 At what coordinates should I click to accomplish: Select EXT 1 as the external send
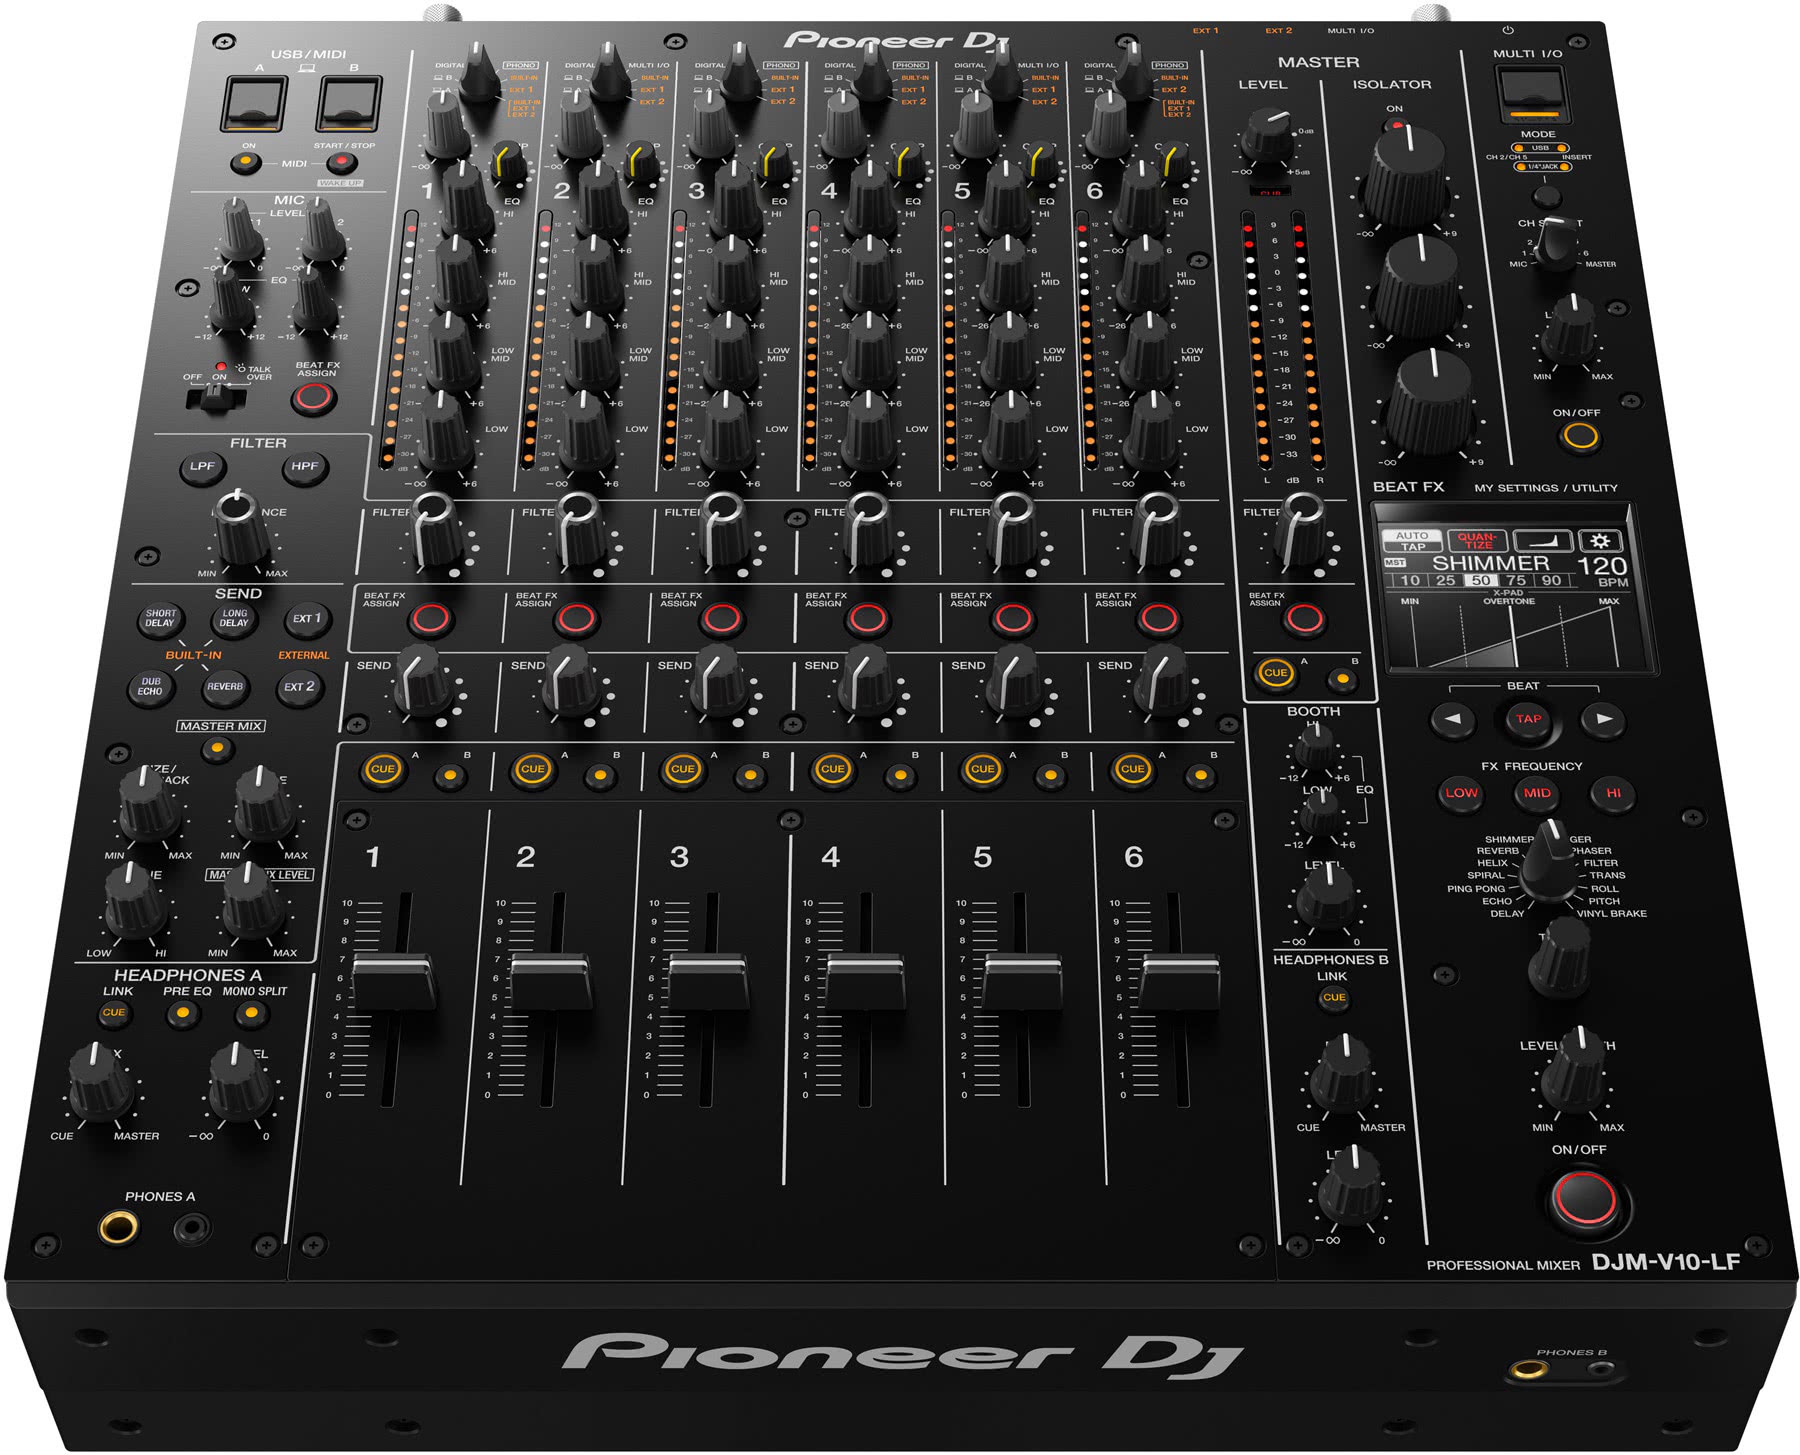pyautogui.click(x=307, y=621)
